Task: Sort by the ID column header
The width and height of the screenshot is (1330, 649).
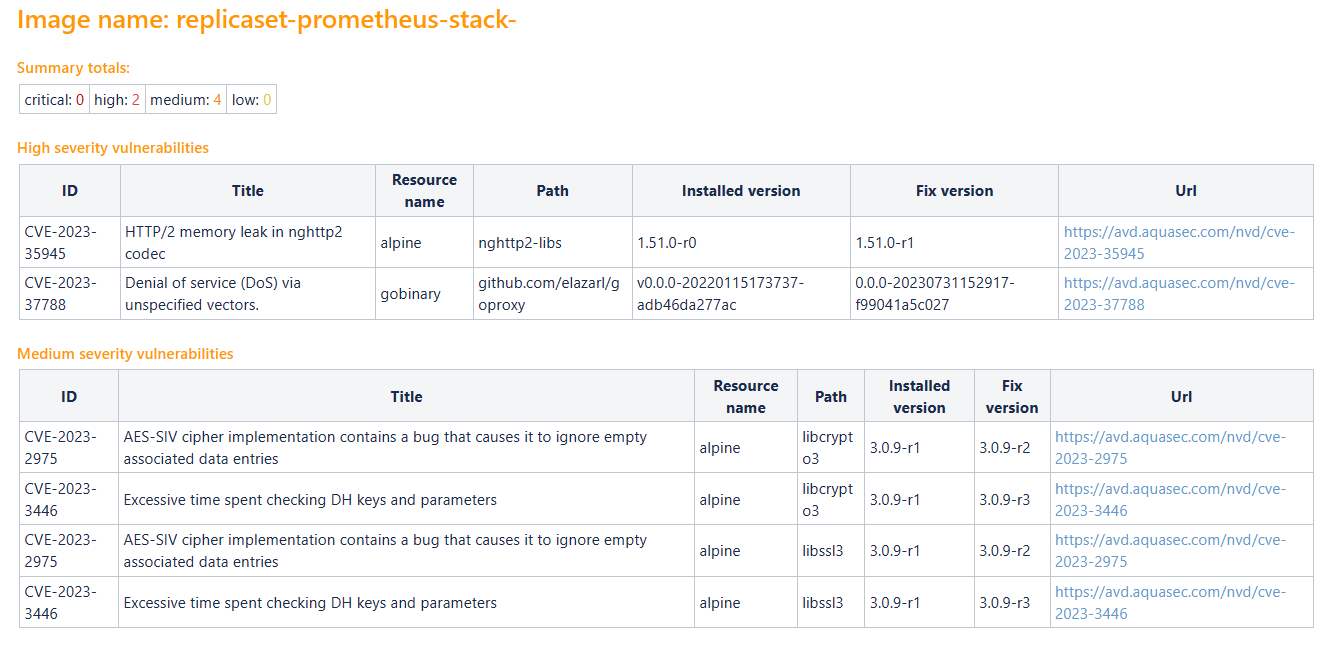Action: [68, 190]
